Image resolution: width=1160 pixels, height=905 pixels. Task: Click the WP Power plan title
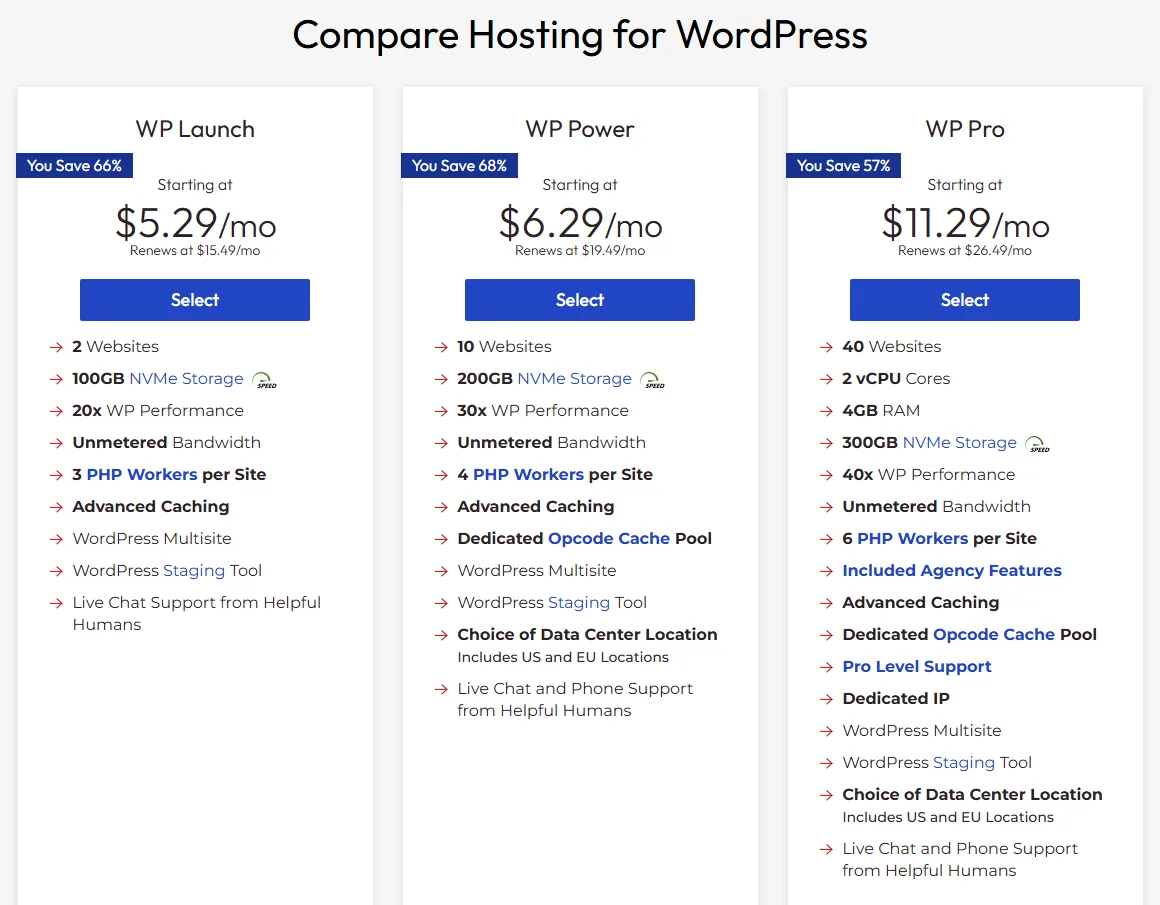580,129
